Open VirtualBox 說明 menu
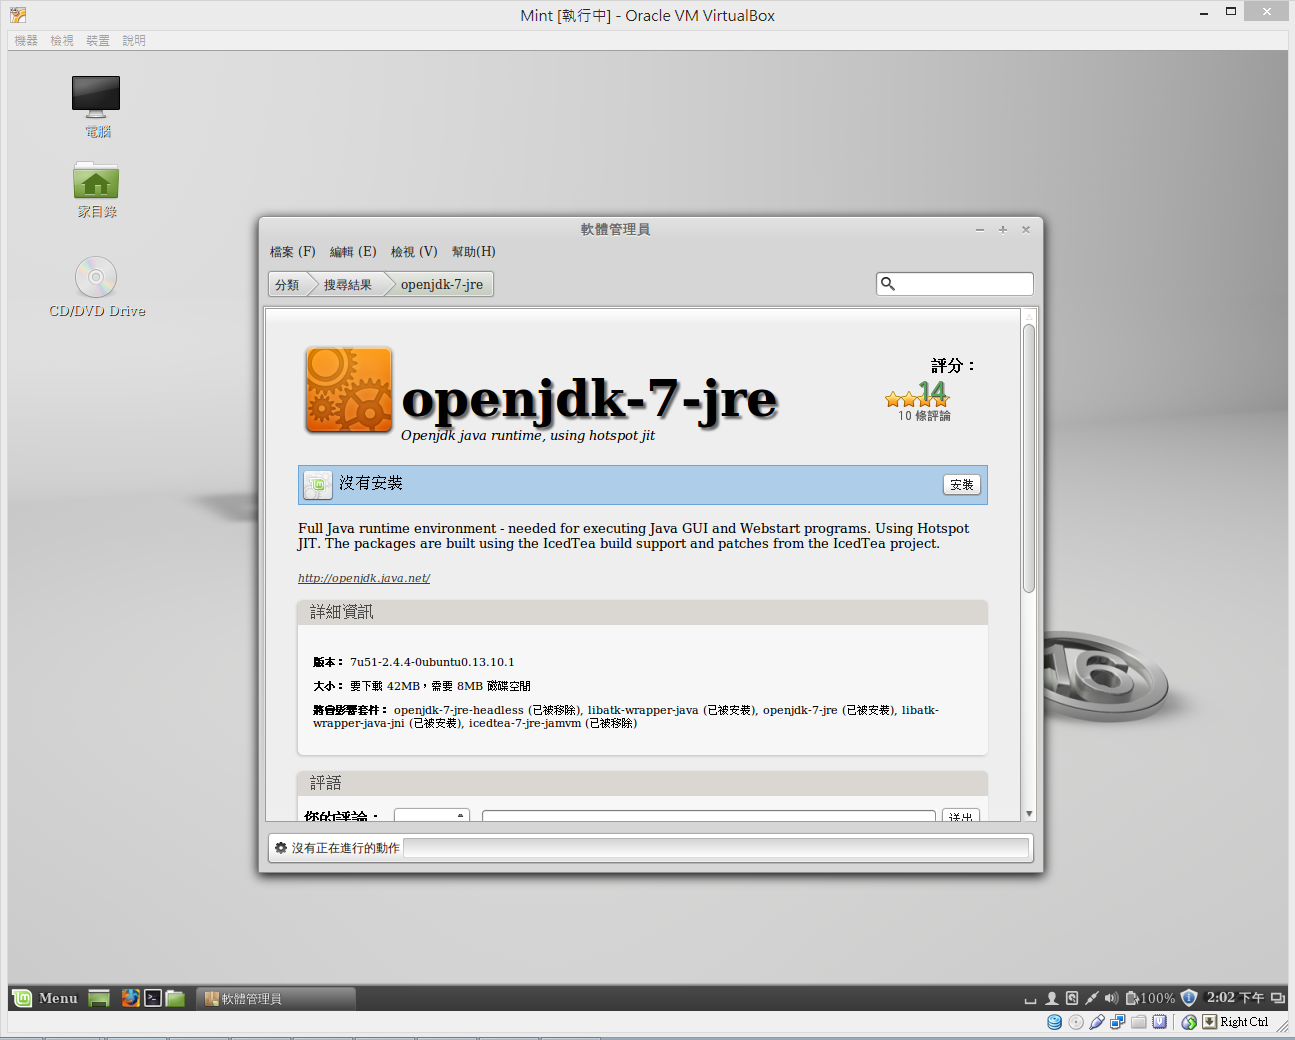Screen dimensions: 1295x1040 click(x=134, y=41)
